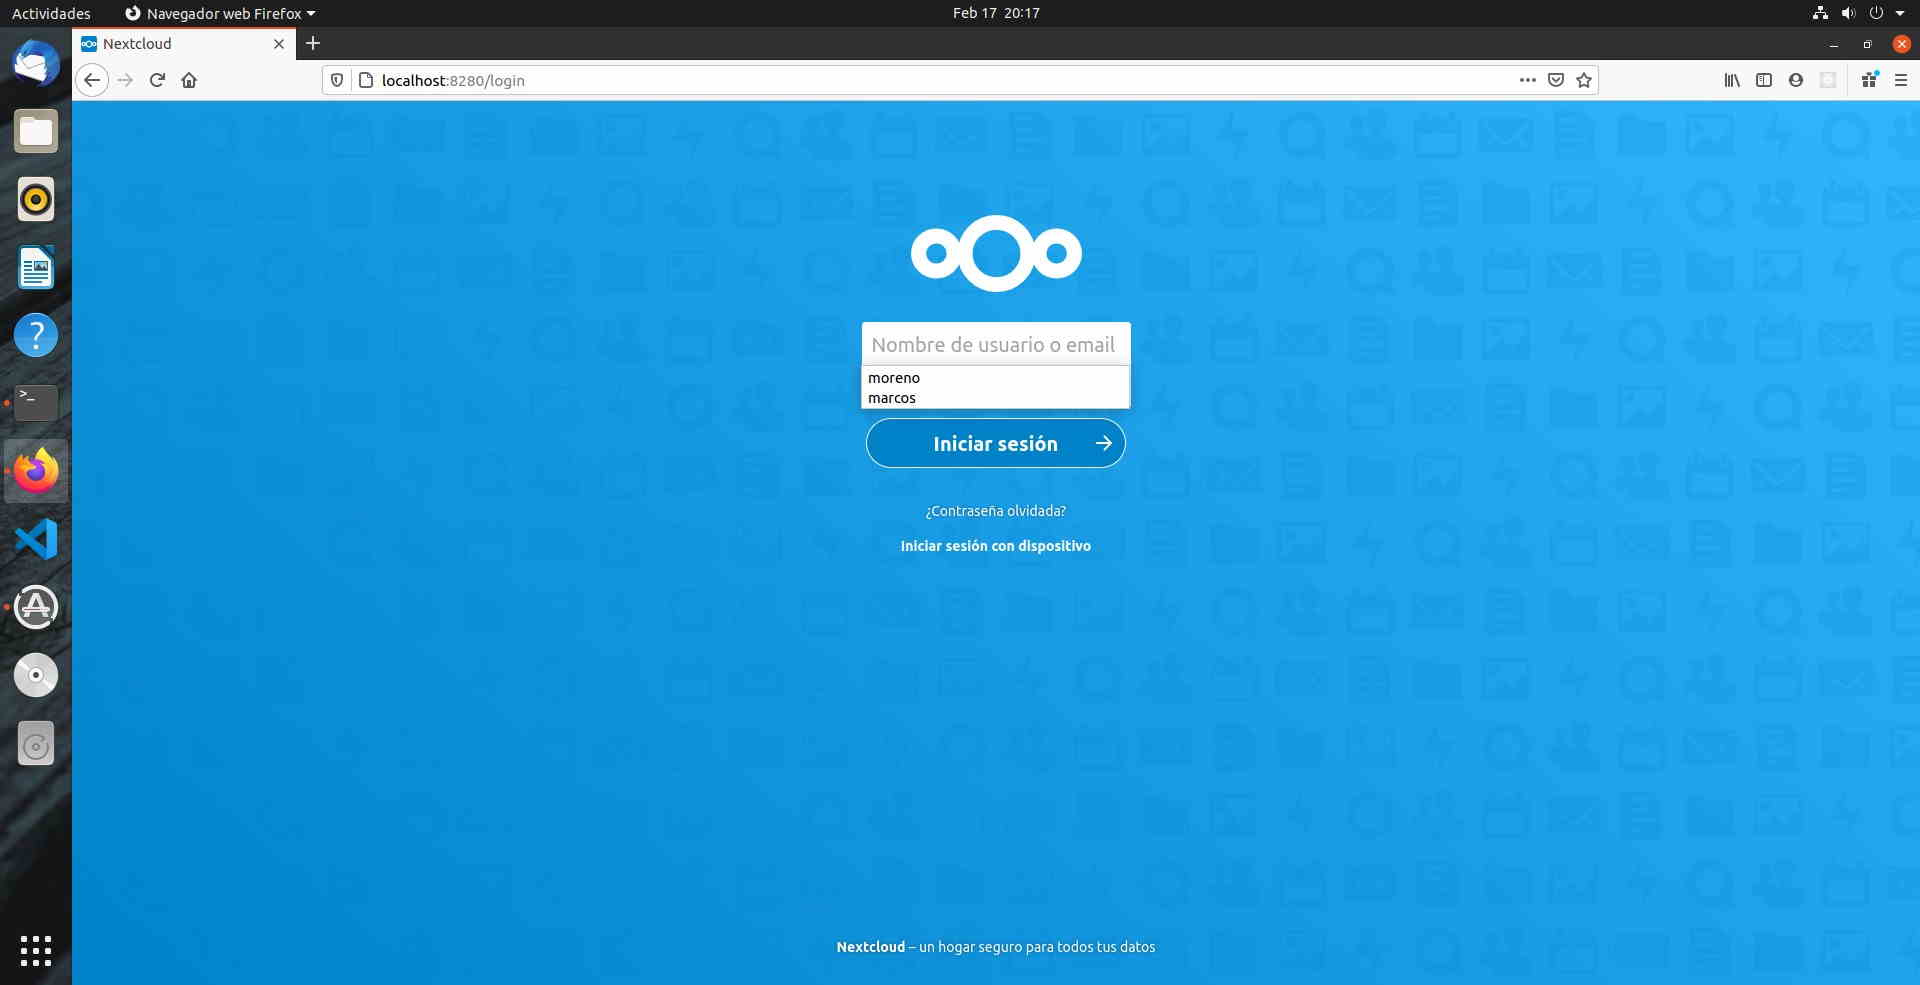Close the Nextcloud tab
1920x985 pixels.
[x=279, y=44]
